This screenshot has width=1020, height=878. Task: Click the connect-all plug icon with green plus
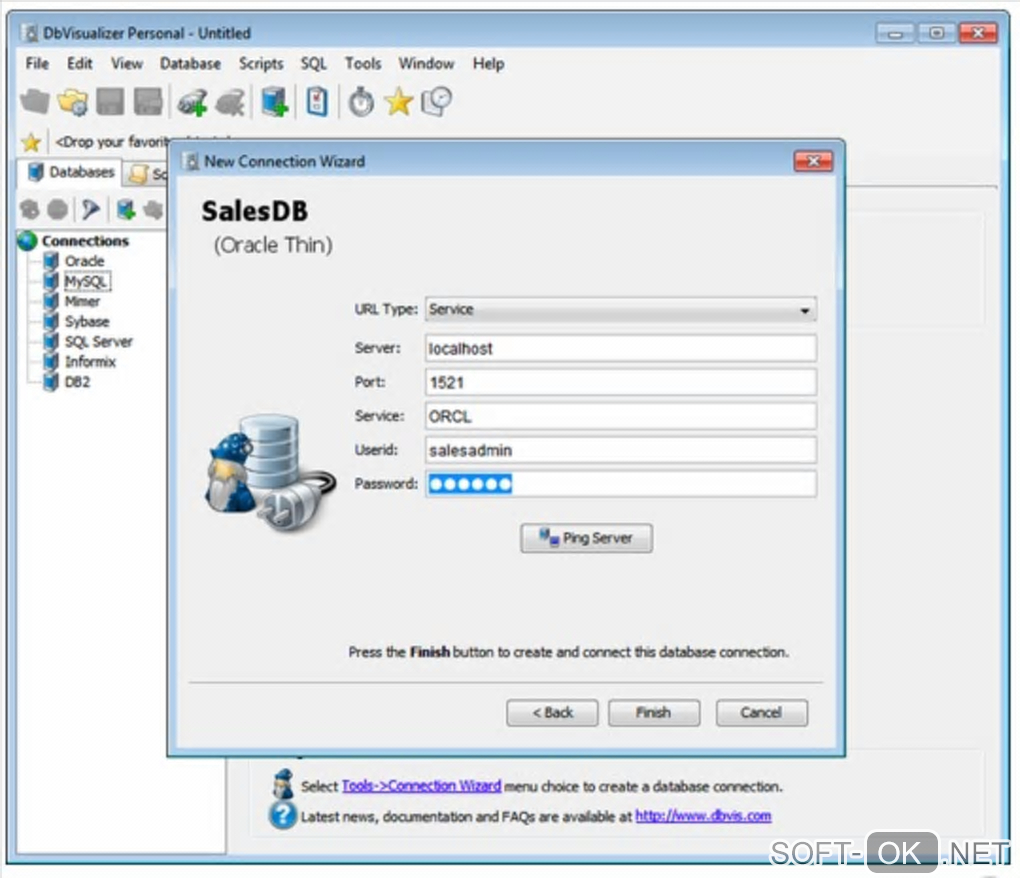tap(193, 102)
